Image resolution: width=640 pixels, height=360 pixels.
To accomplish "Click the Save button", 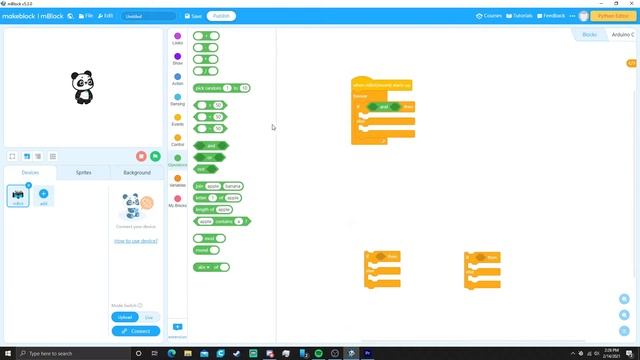I will point(193,16).
